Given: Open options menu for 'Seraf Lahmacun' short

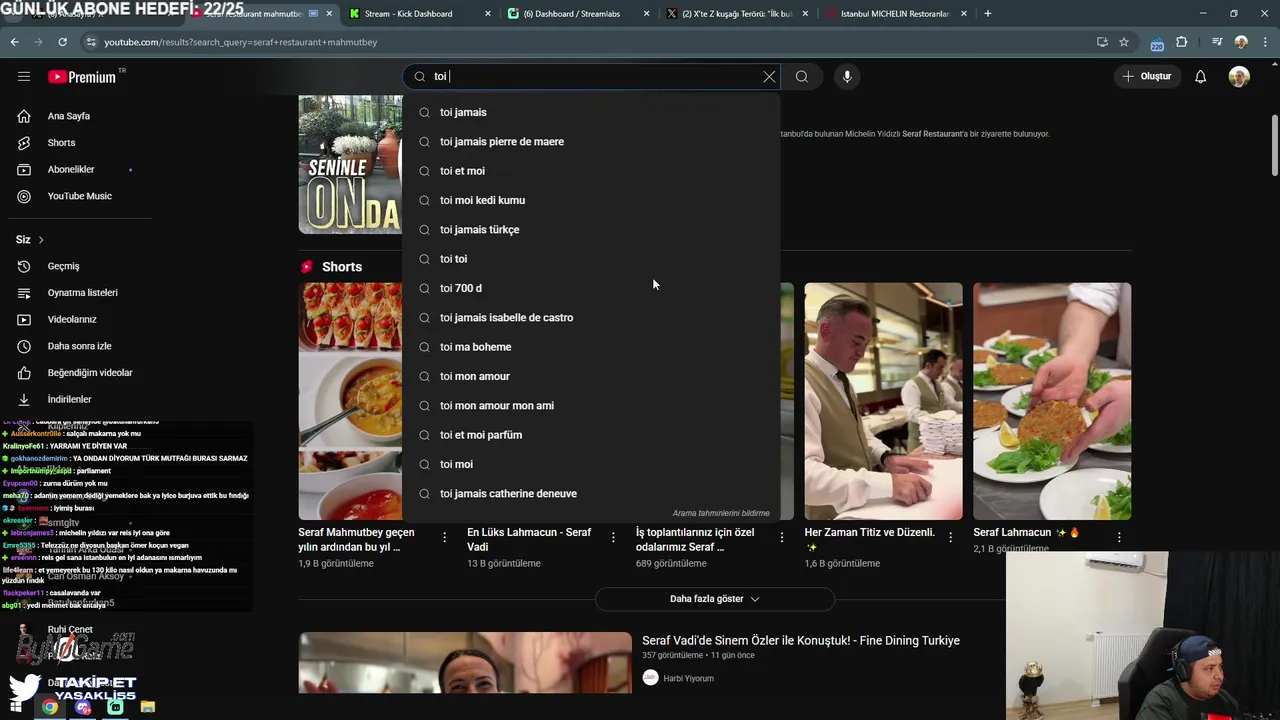Looking at the screenshot, I should coord(1119,537).
